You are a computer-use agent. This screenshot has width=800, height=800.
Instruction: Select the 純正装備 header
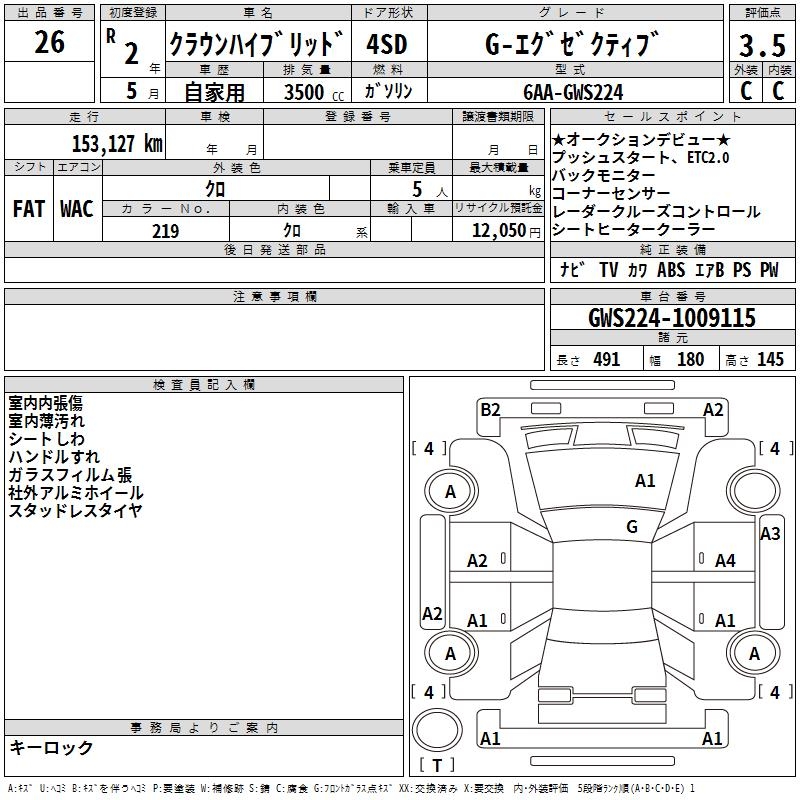[672, 249]
